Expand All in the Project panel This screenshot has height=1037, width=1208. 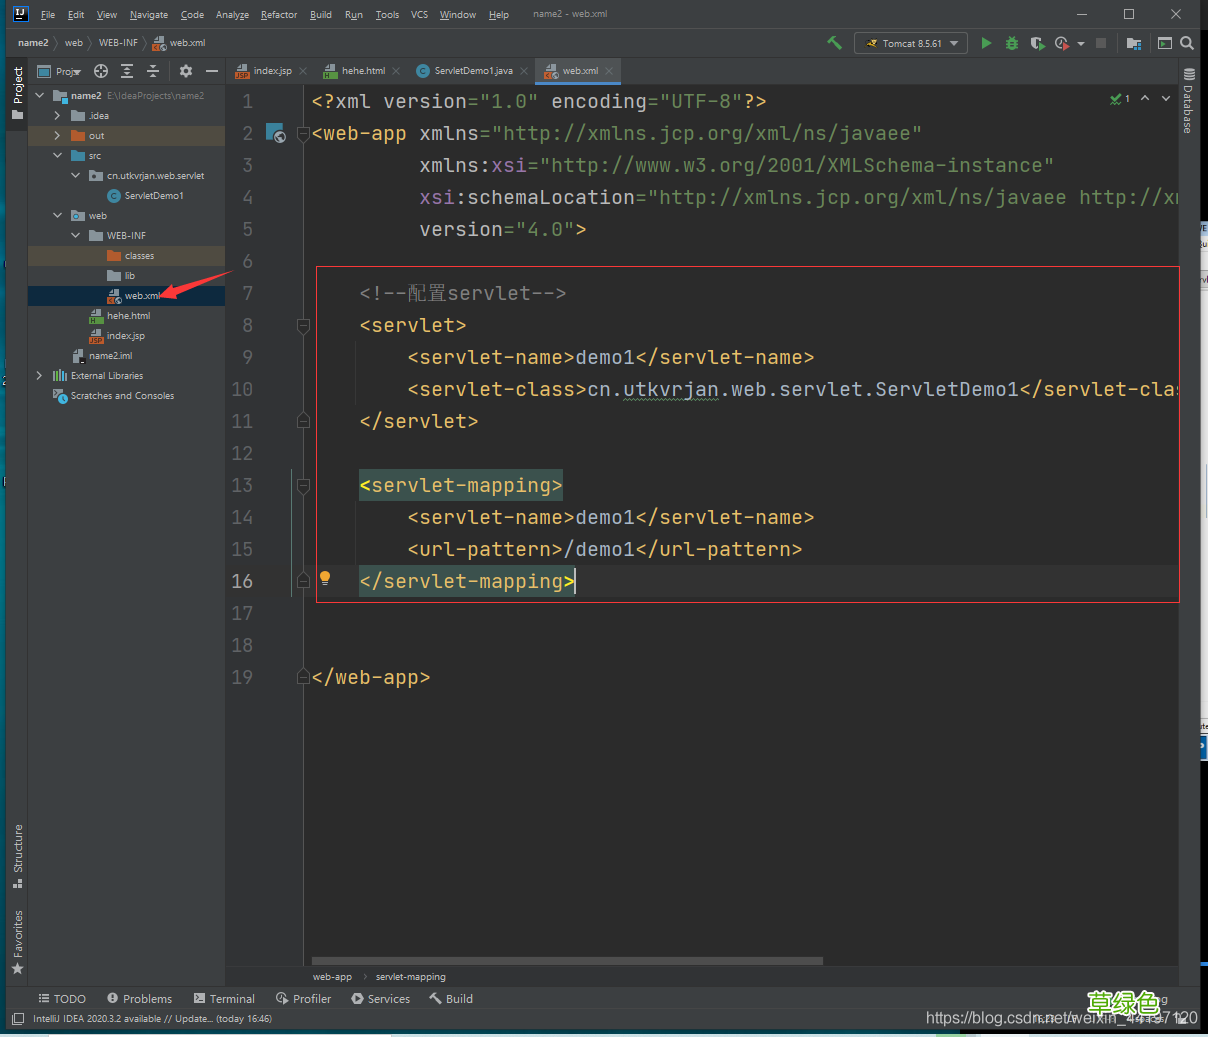pyautogui.click(x=127, y=71)
